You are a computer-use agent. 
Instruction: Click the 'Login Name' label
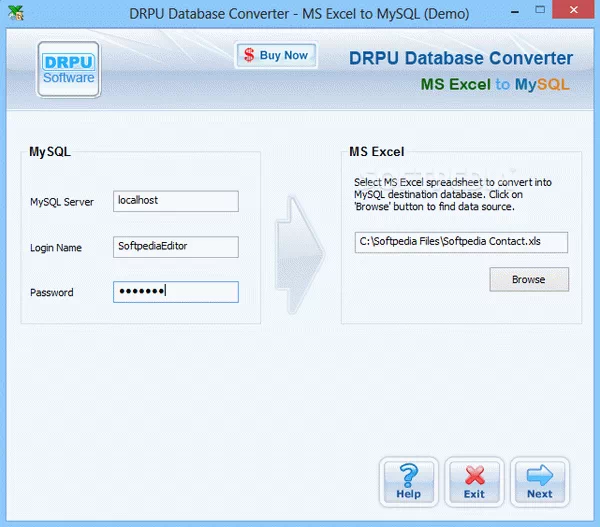point(56,248)
